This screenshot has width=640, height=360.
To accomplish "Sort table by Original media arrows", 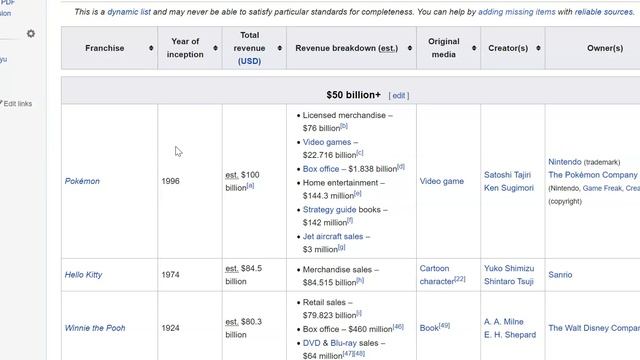I will click(474, 48).
